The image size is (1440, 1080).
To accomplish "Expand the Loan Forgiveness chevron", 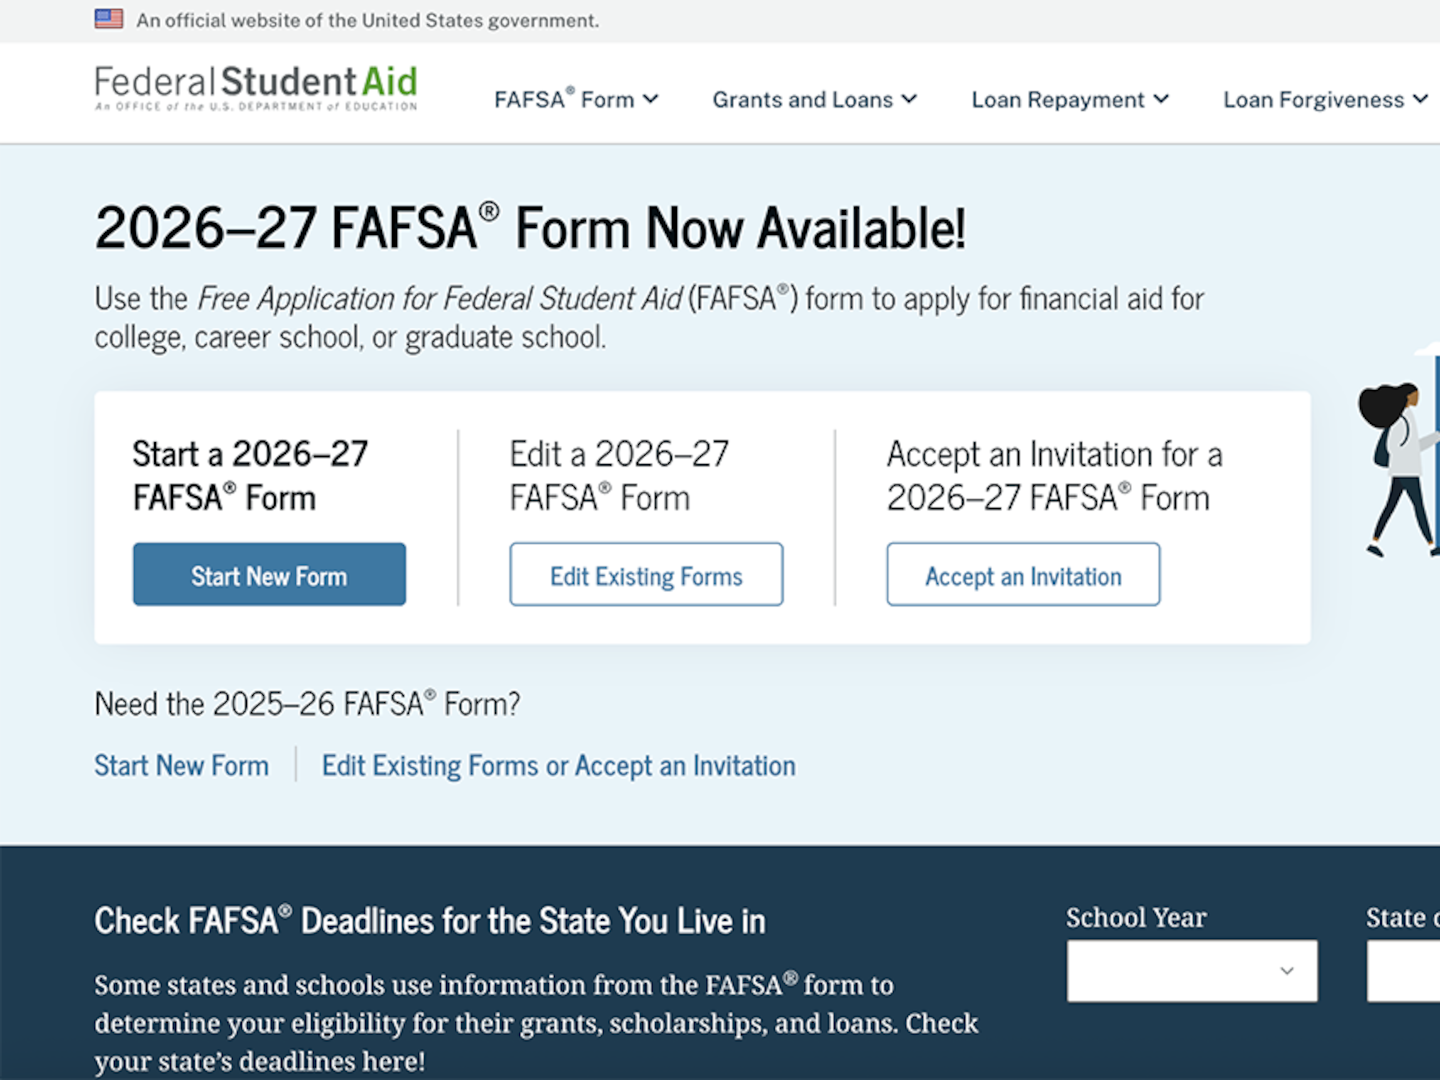I will [1420, 99].
